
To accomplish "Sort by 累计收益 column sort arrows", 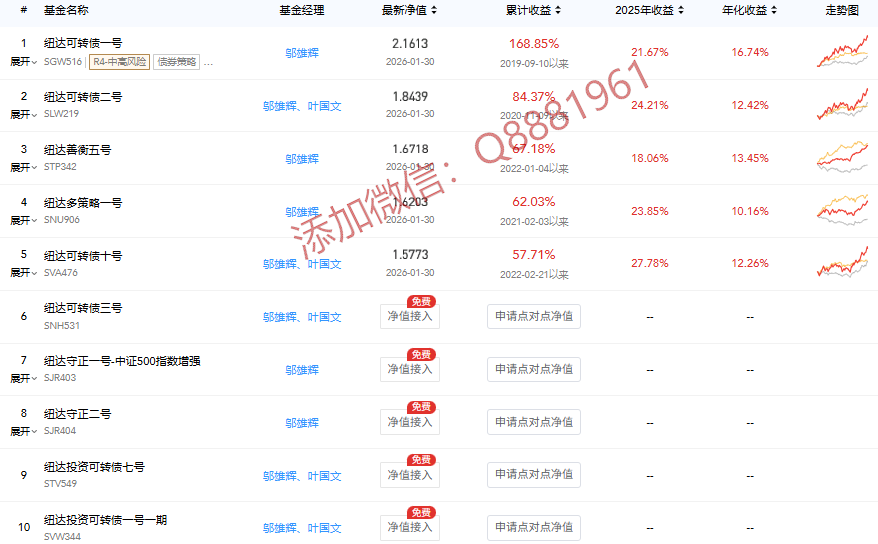I will (558, 11).
